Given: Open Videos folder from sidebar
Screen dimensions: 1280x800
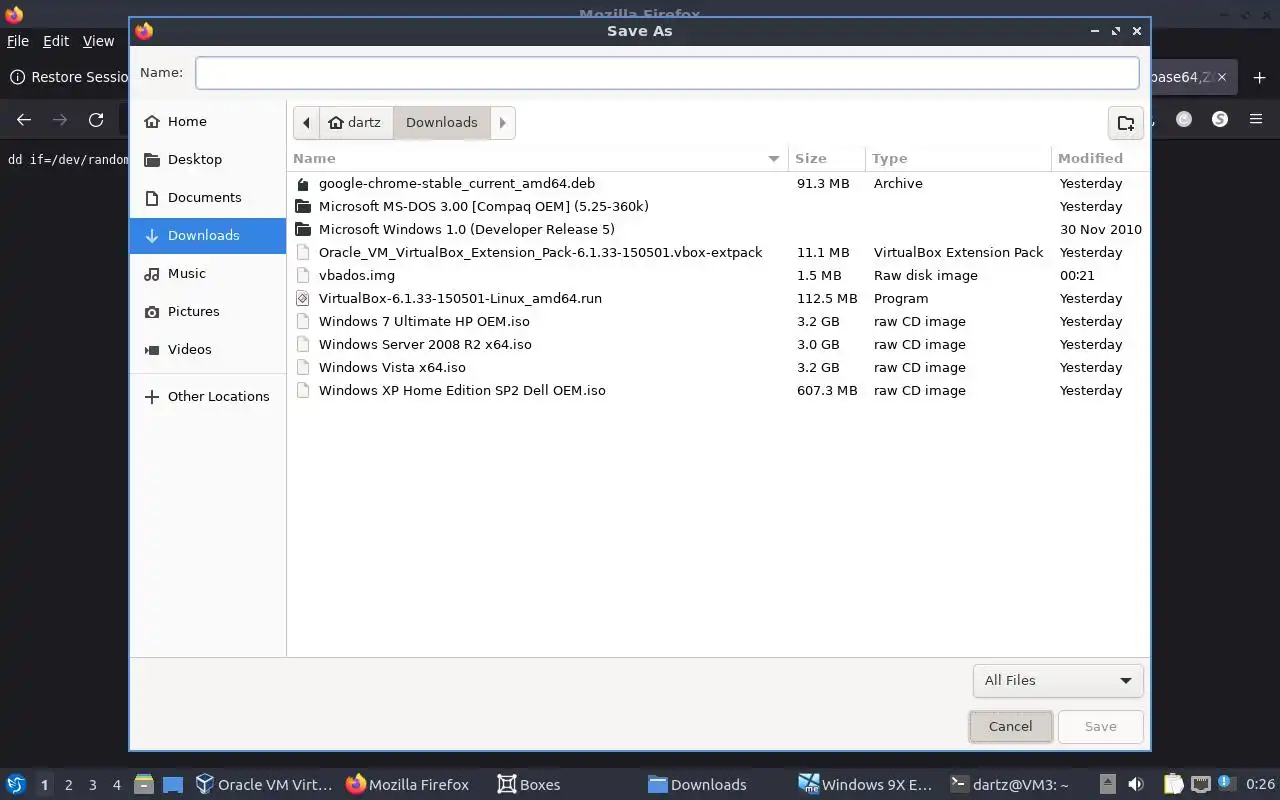Looking at the screenshot, I should coord(207,349).
